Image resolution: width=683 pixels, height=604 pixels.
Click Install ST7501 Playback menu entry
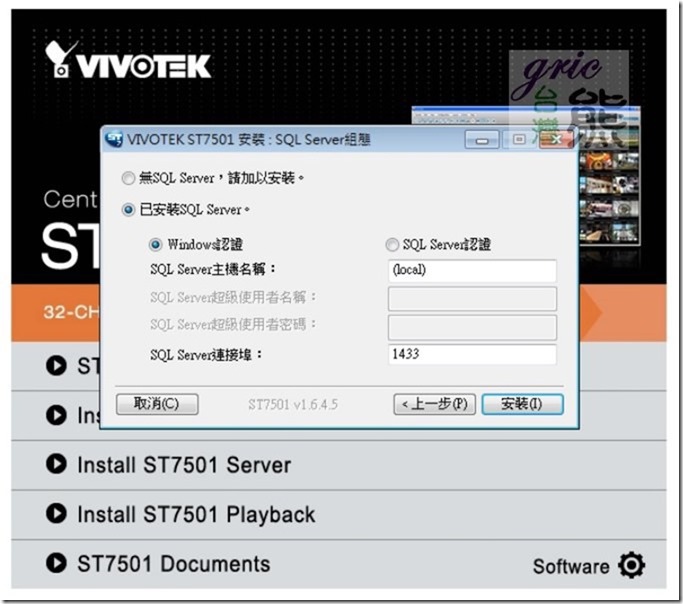pyautogui.click(x=196, y=514)
